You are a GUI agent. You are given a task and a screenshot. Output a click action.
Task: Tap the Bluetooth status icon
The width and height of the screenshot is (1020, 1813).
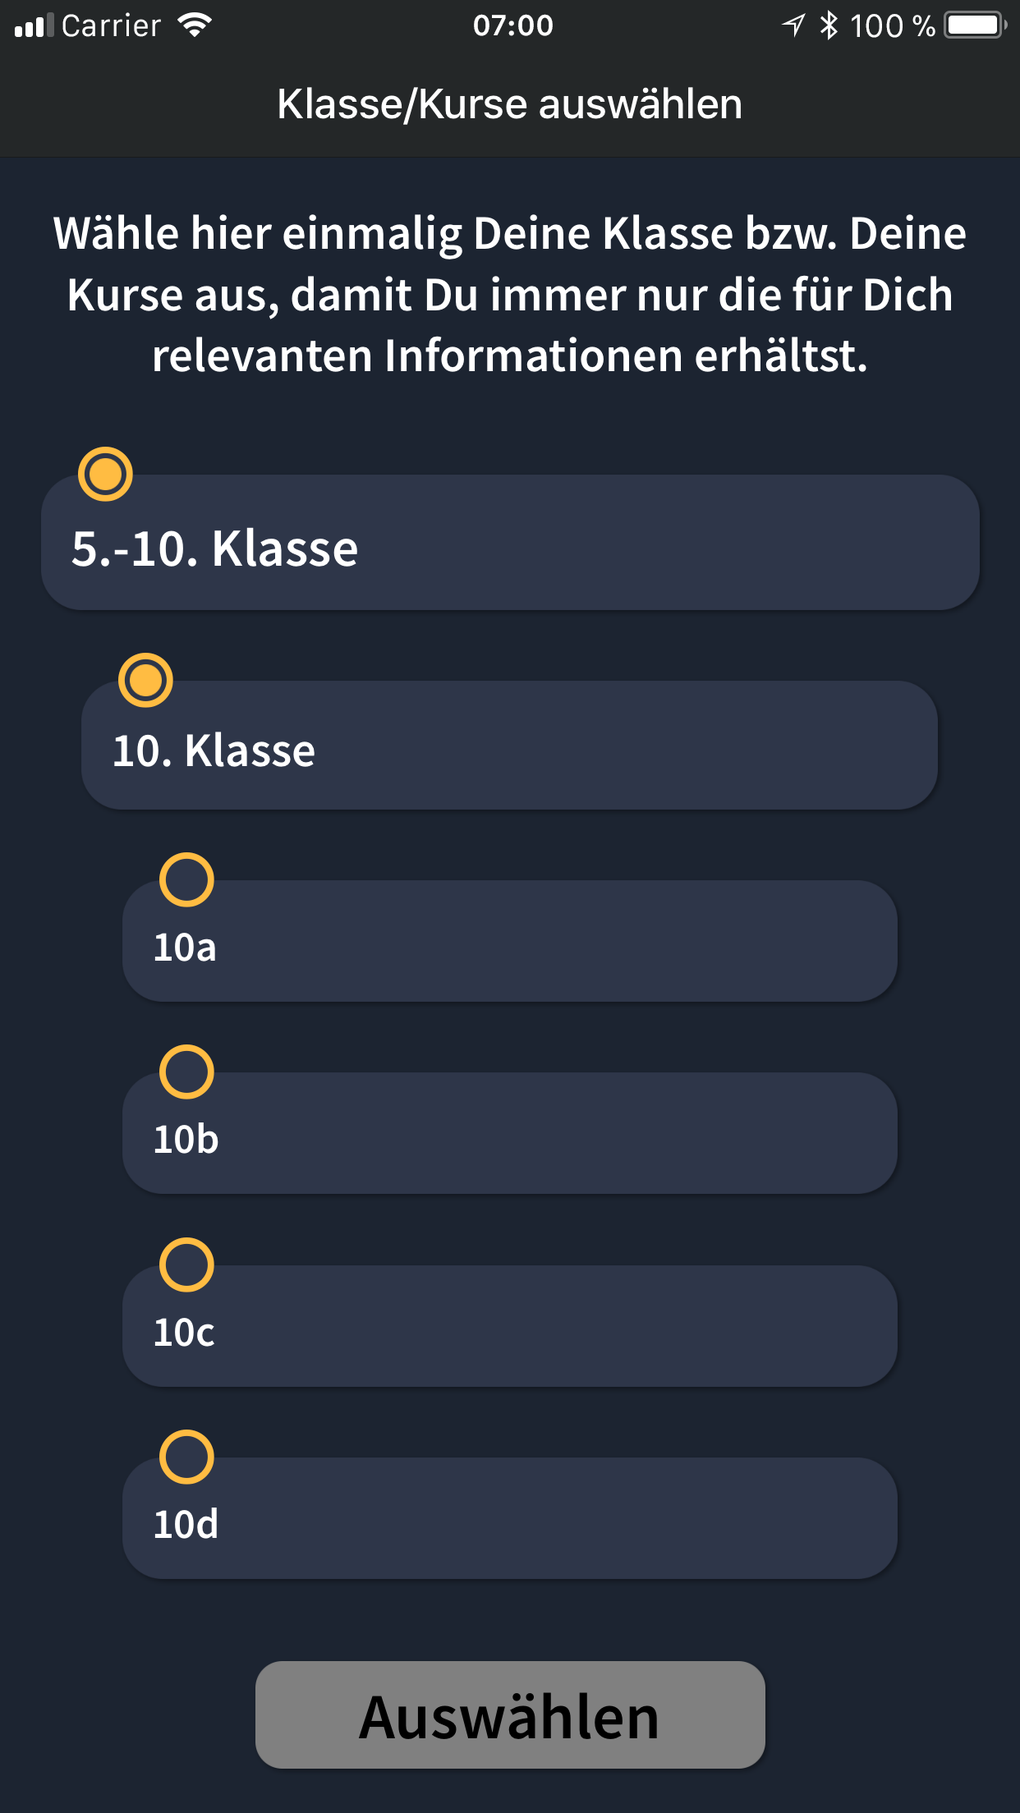828,25
